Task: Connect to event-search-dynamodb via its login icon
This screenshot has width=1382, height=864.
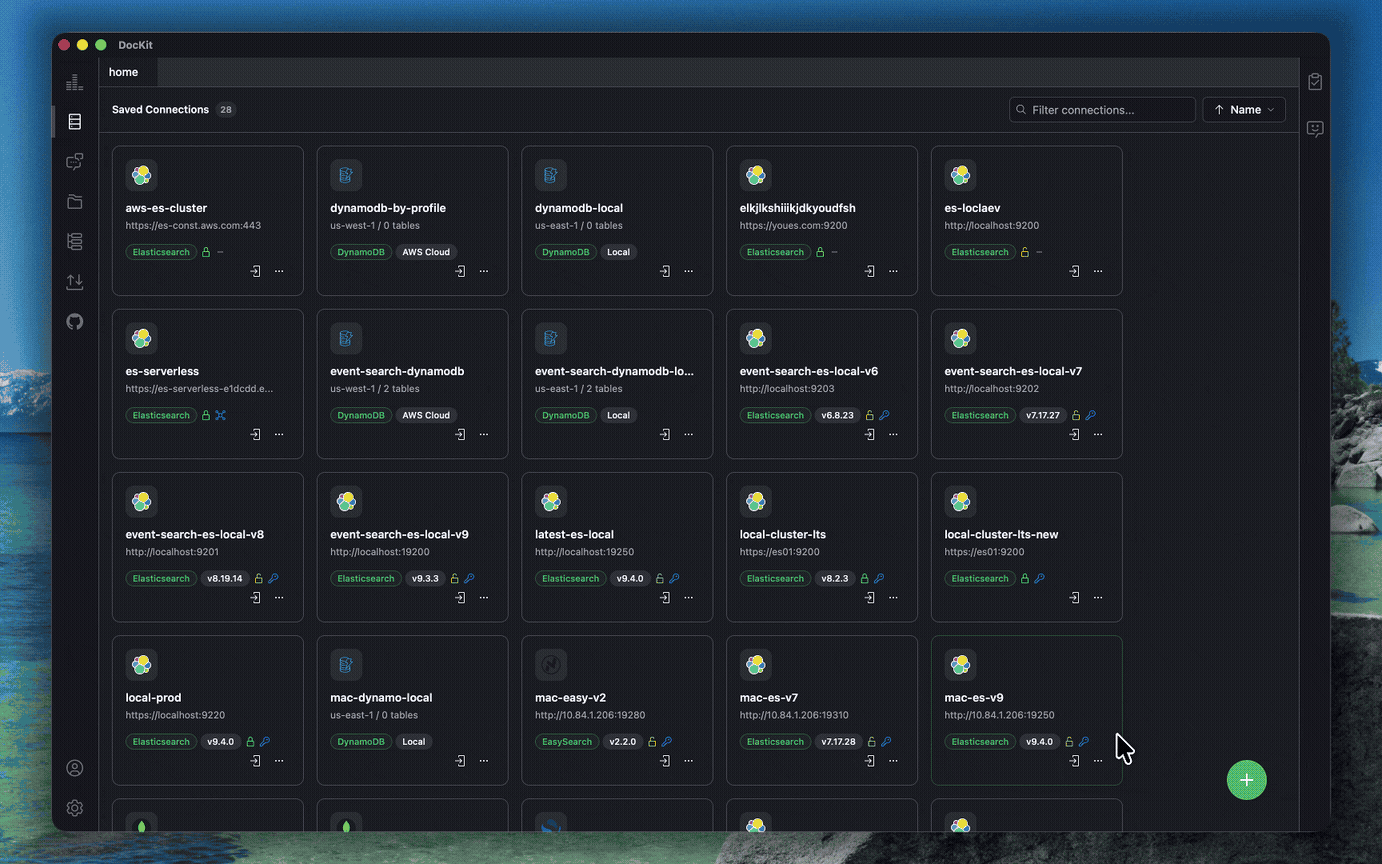Action: 460,434
